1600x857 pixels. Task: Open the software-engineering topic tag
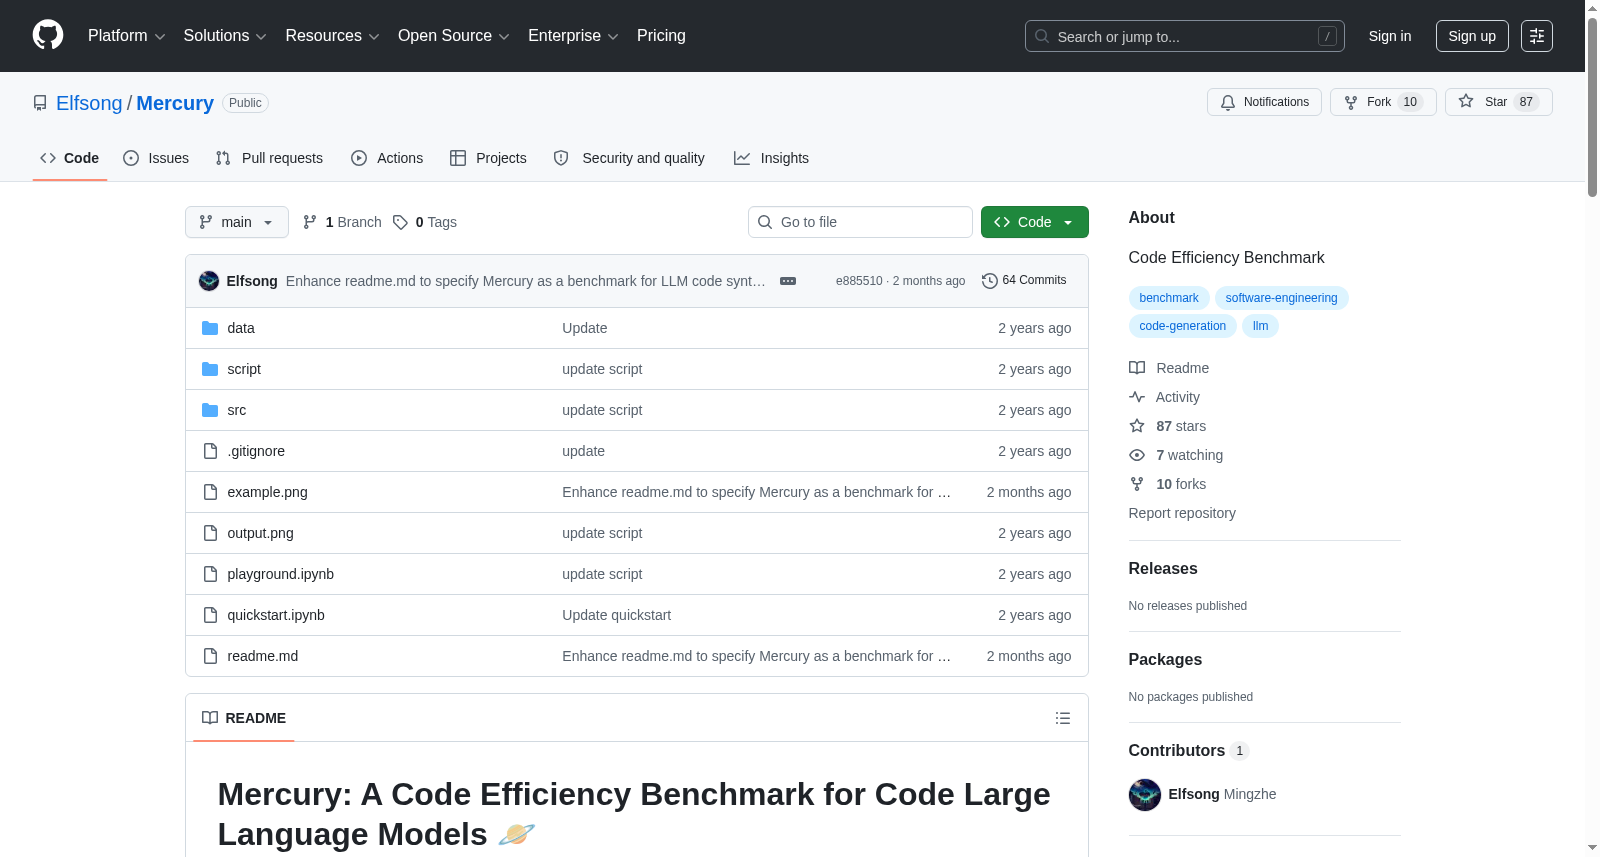pyautogui.click(x=1282, y=298)
